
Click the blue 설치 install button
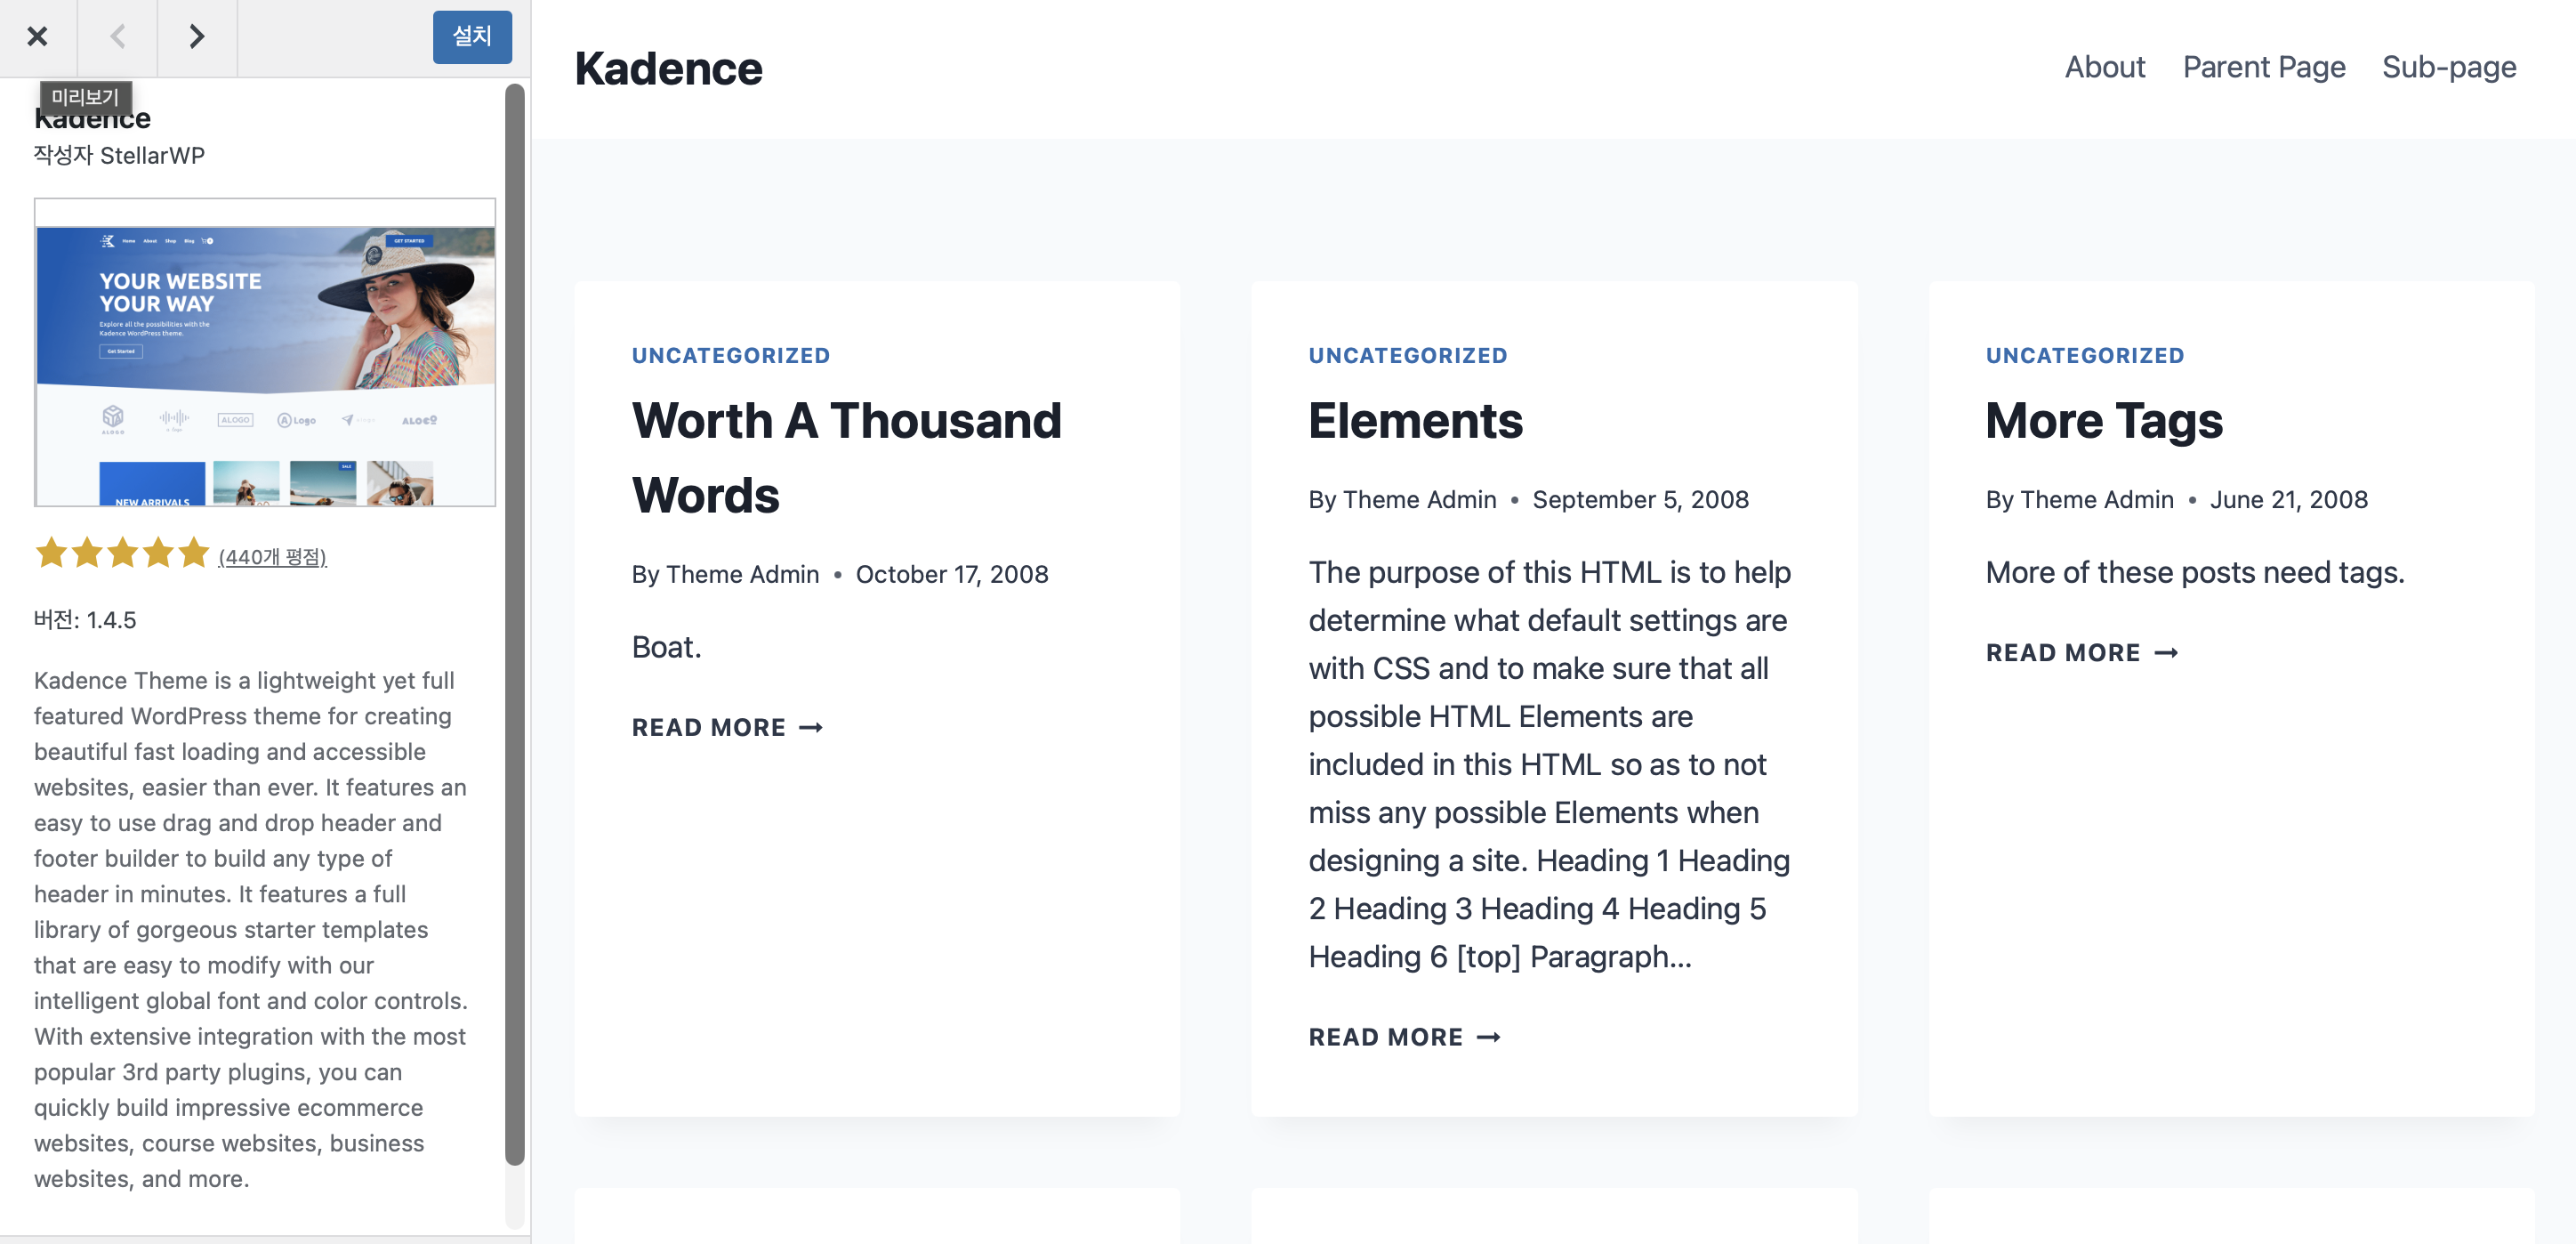(x=471, y=37)
